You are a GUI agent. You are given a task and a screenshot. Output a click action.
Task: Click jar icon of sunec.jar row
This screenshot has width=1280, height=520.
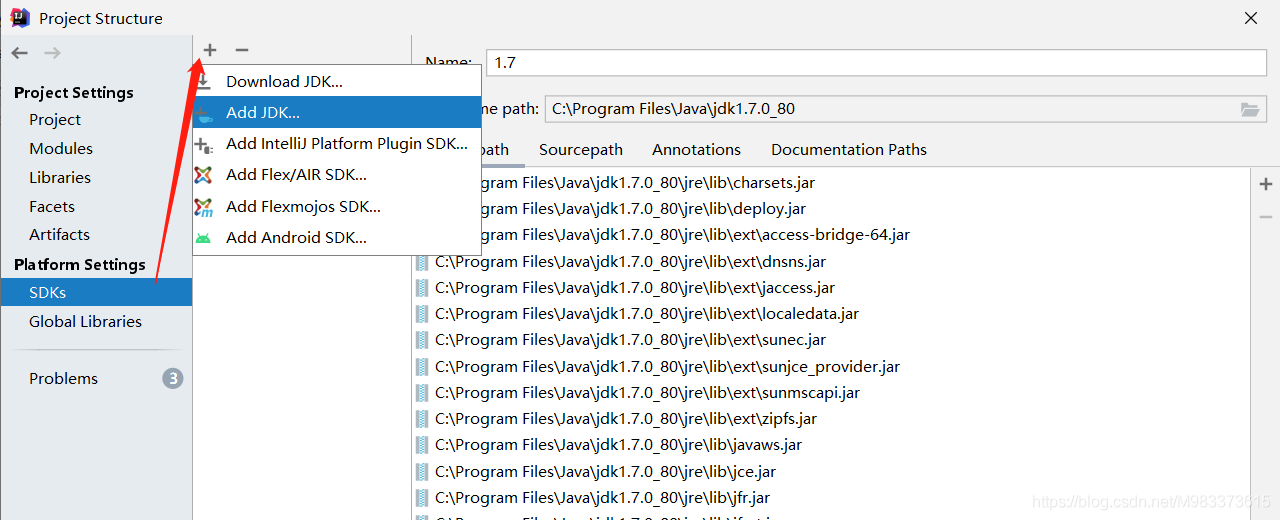pos(422,340)
